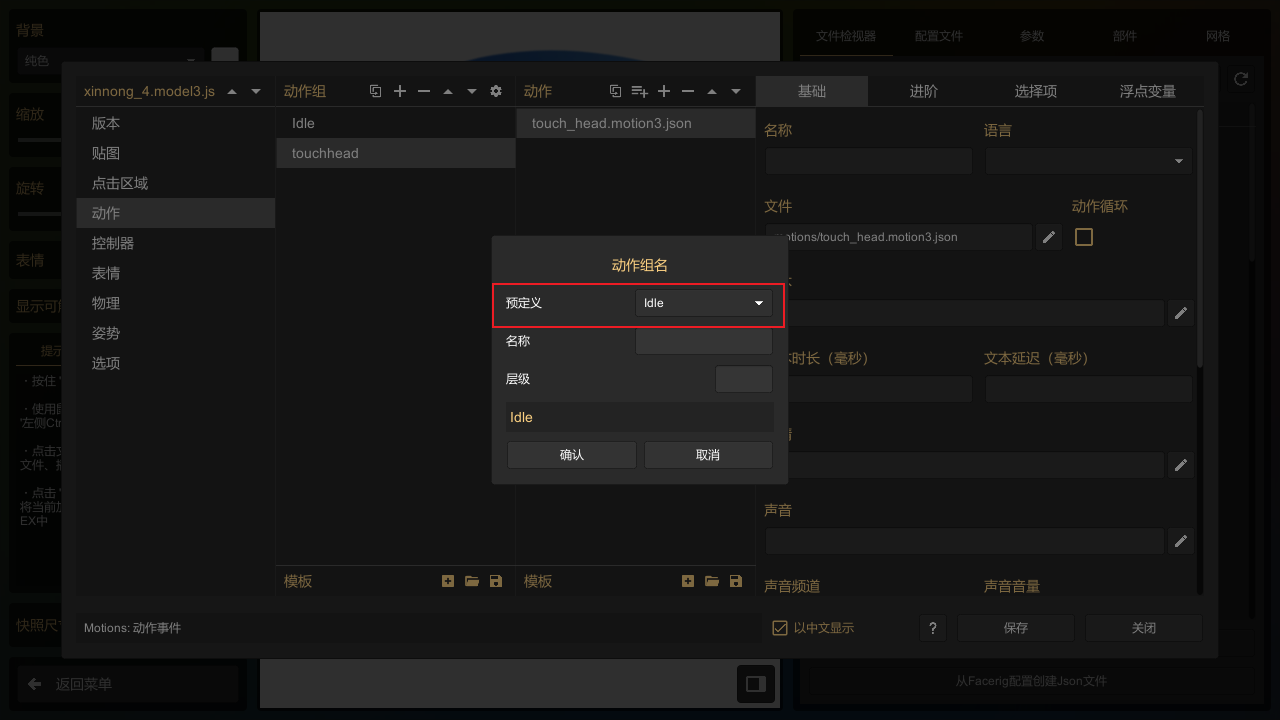The height and width of the screenshot is (720, 1280).
Task: Expand the 语言 dropdown
Action: pos(1089,161)
